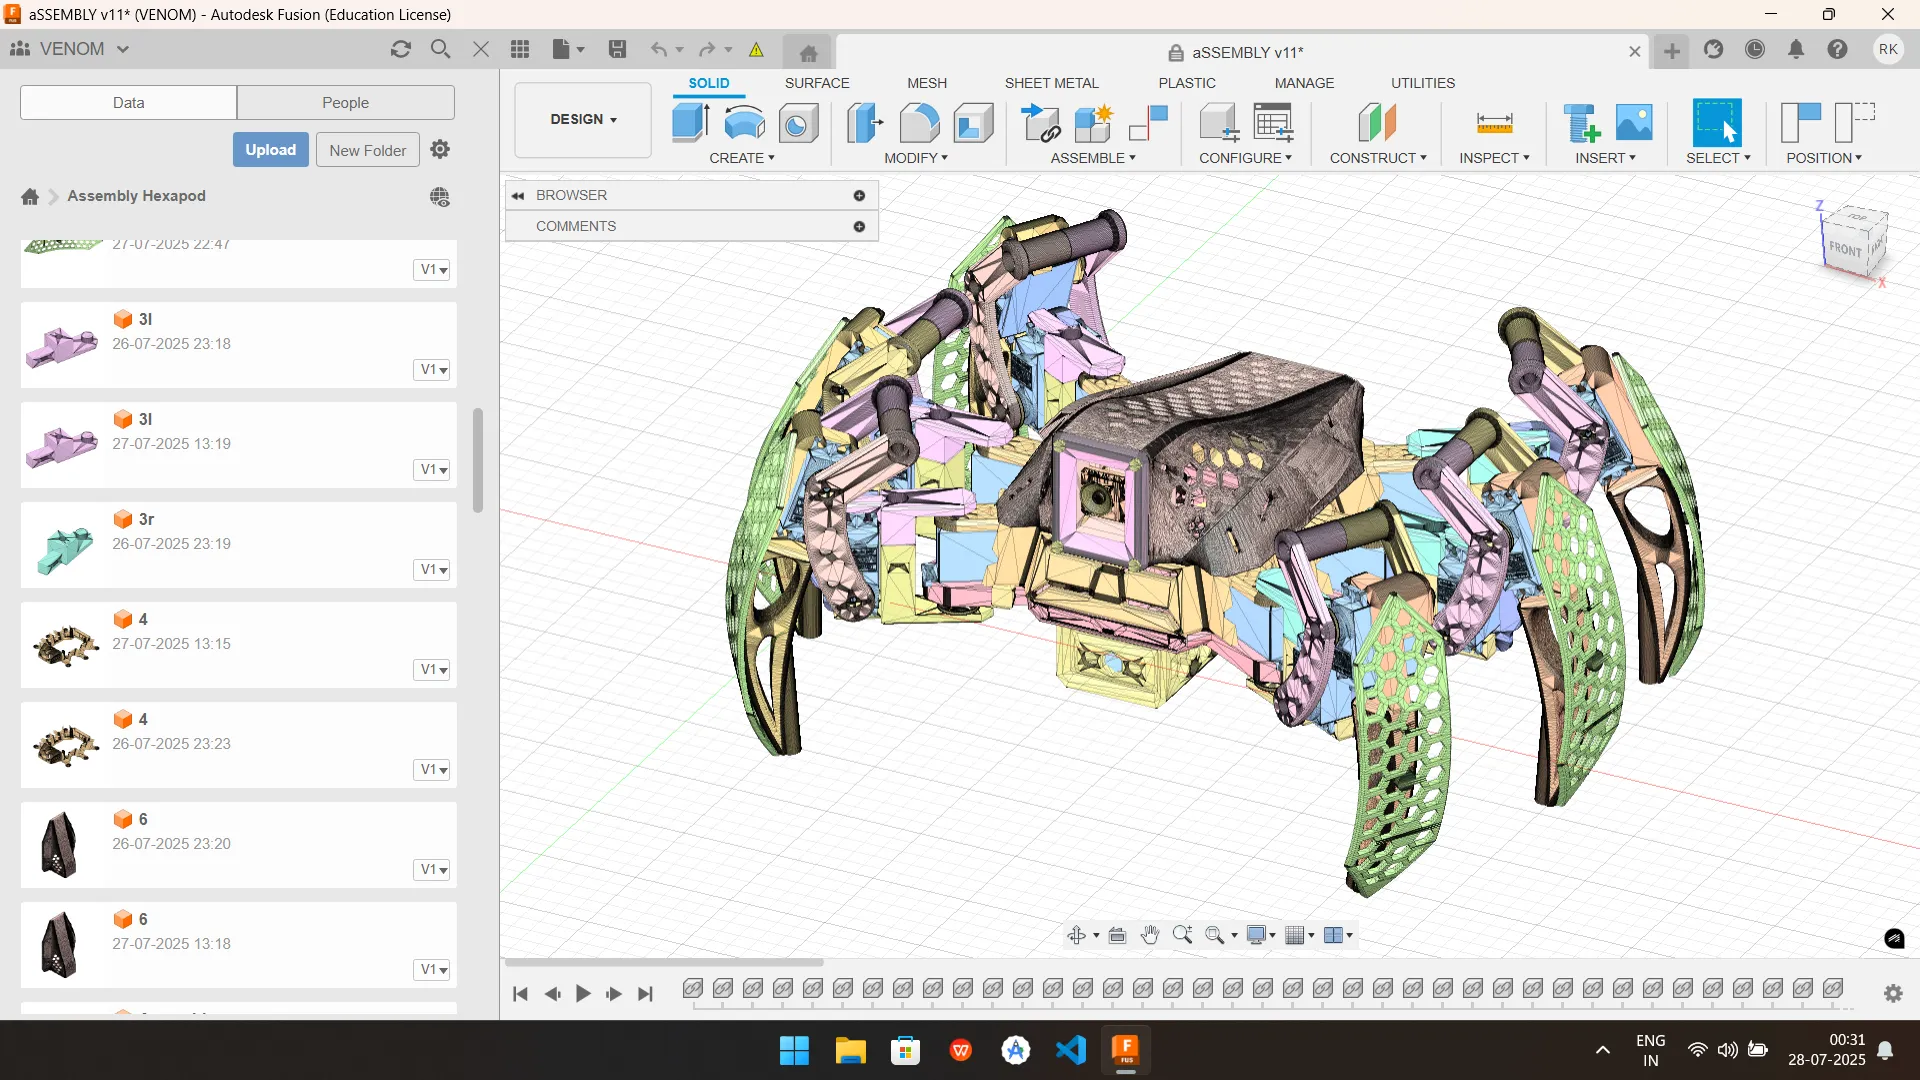Click the Pan hand tool

point(1150,936)
